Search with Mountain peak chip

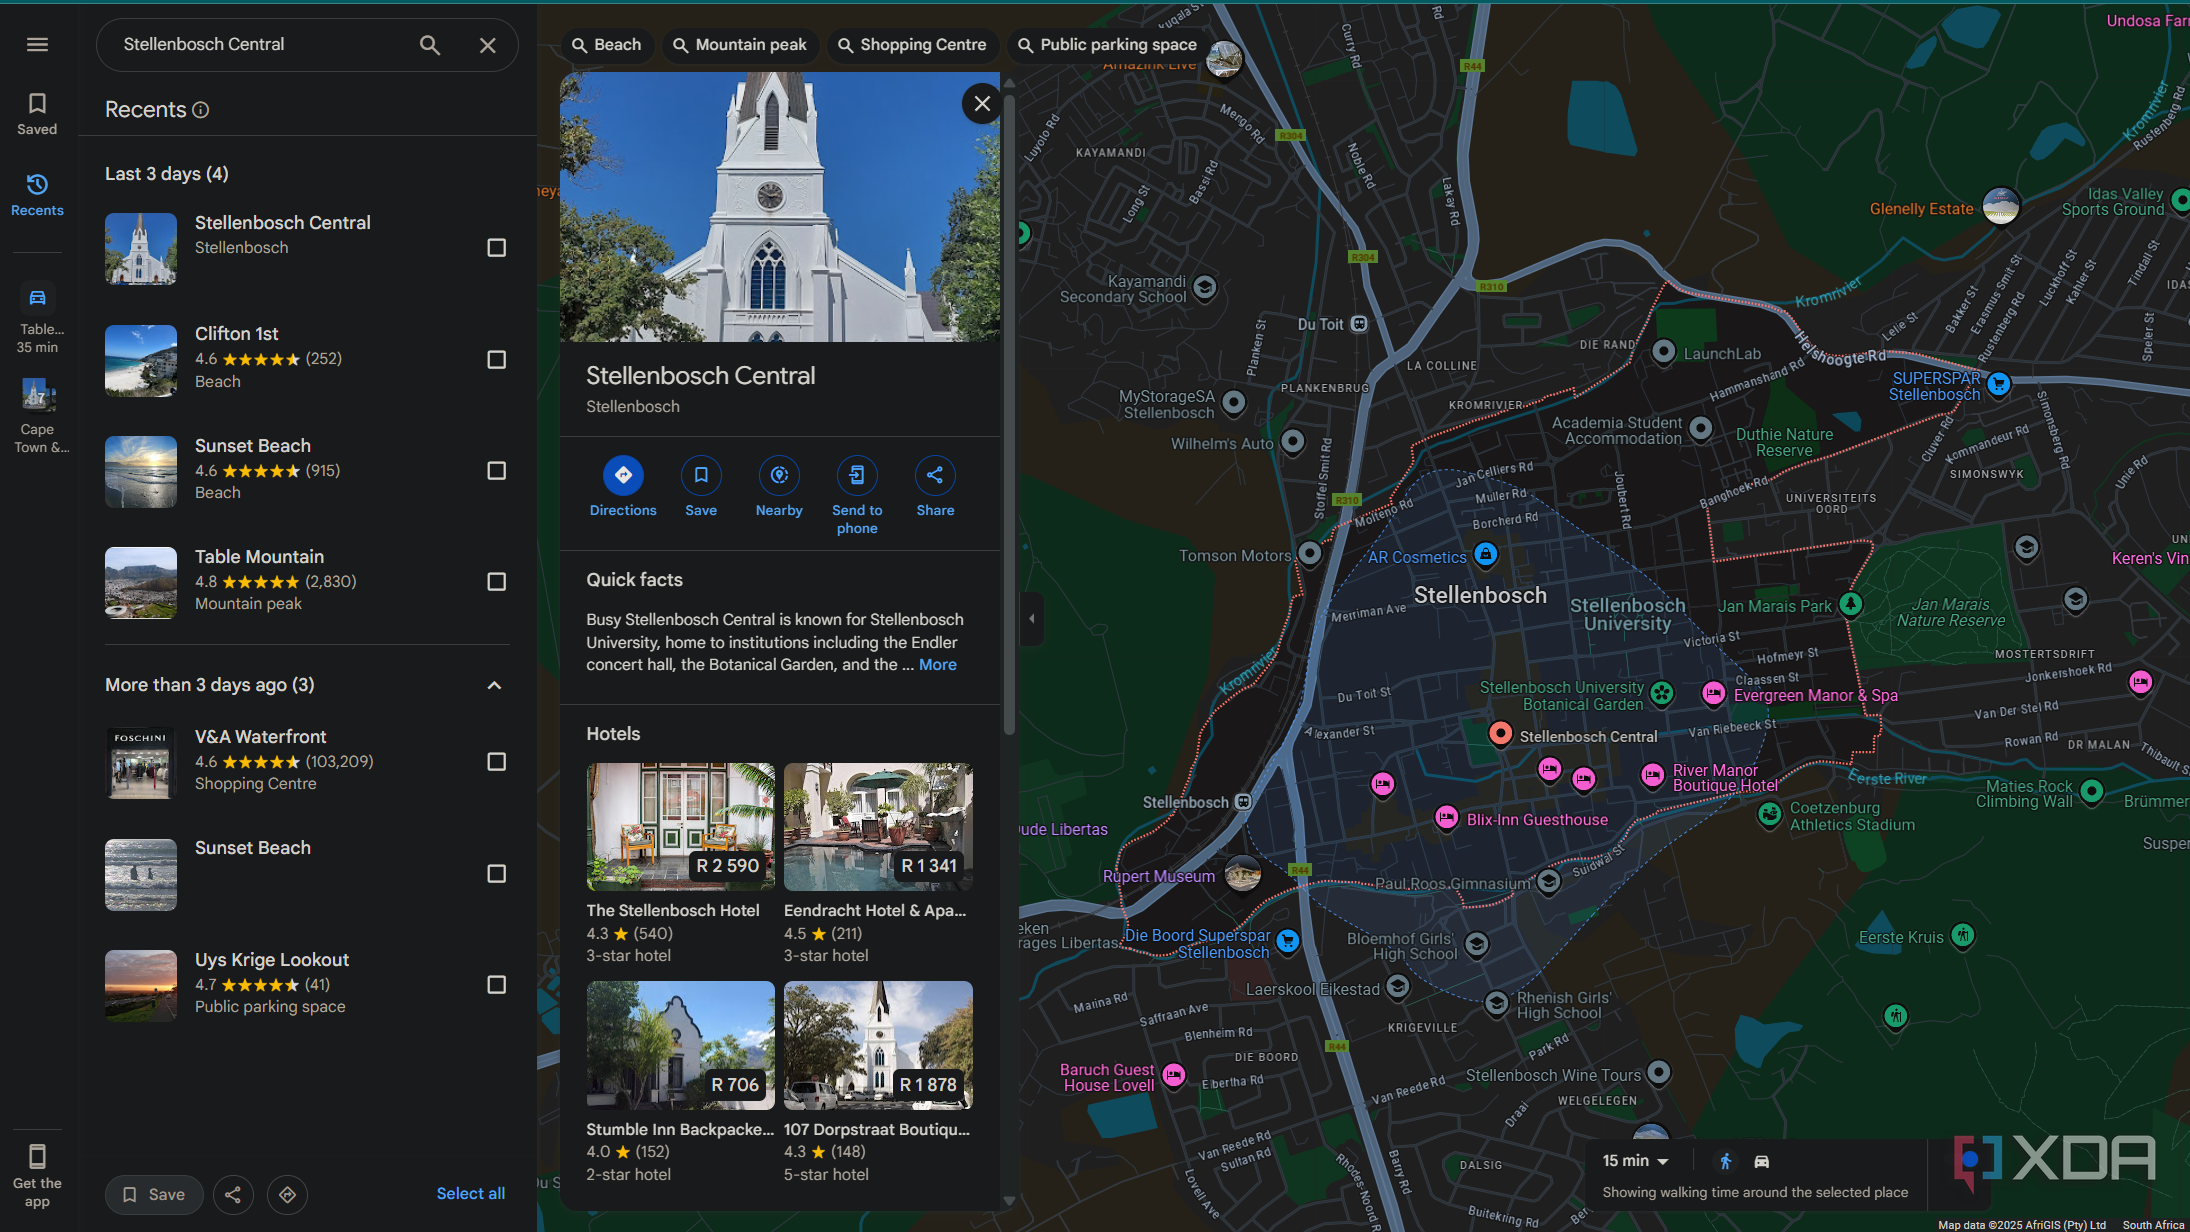click(740, 45)
